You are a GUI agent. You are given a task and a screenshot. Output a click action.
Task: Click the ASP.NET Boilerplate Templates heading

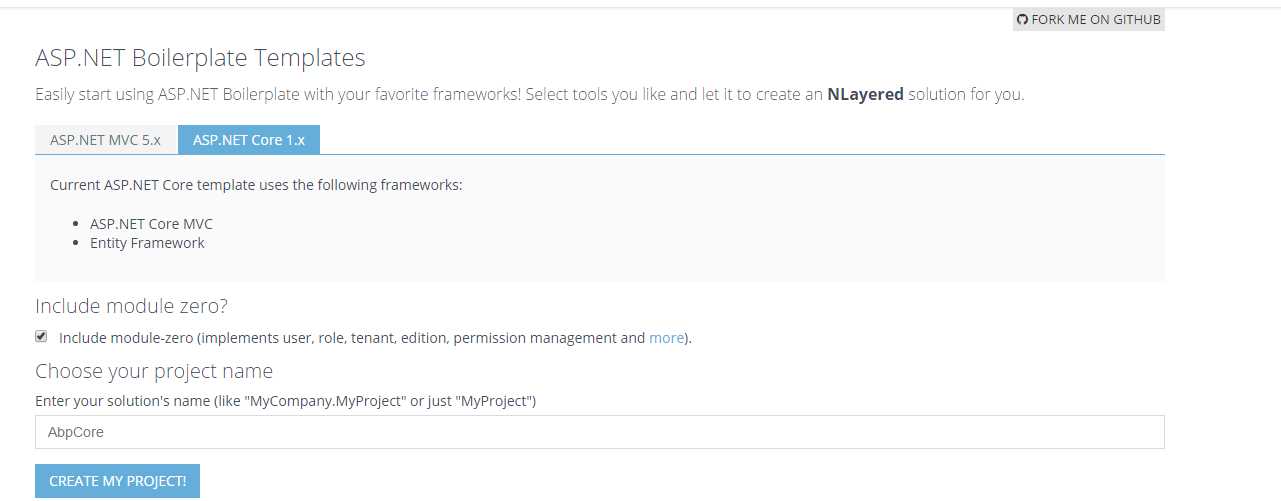200,58
